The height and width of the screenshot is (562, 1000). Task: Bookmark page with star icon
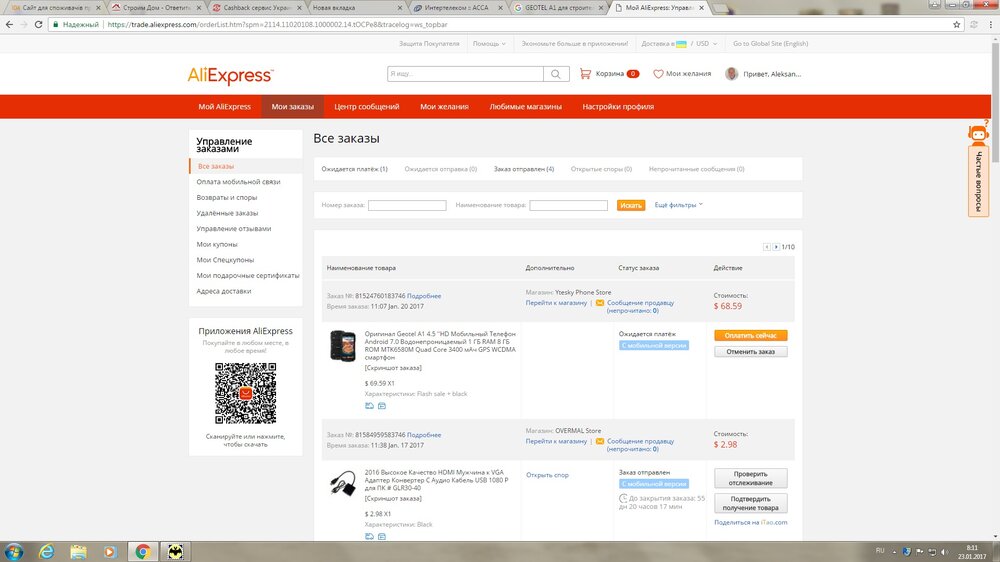point(957,24)
